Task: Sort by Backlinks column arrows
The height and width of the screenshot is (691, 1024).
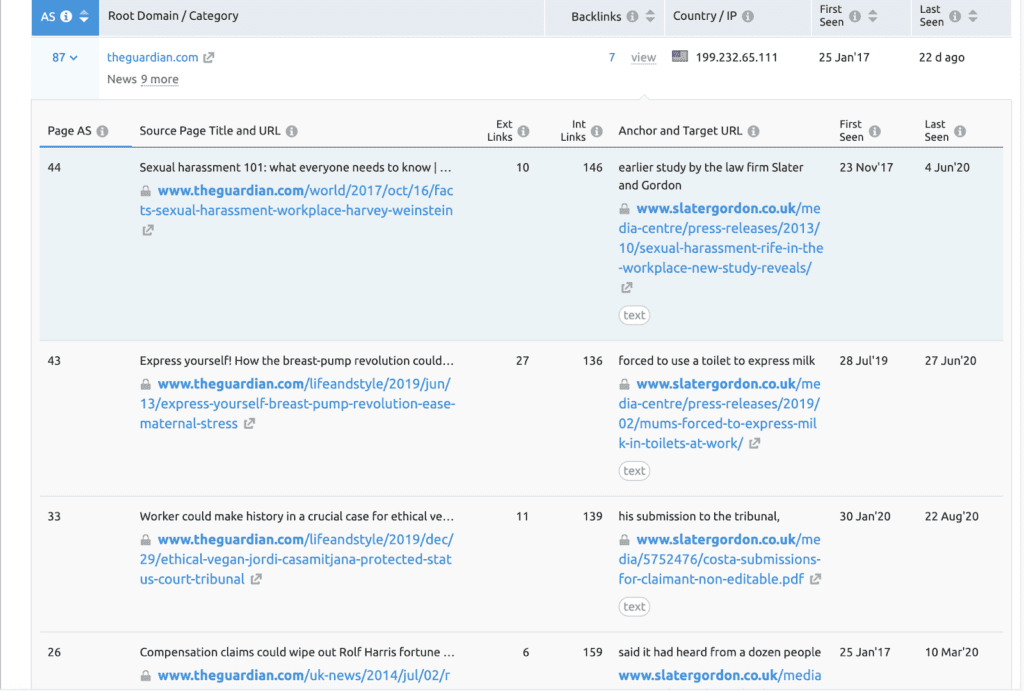Action: (x=650, y=16)
